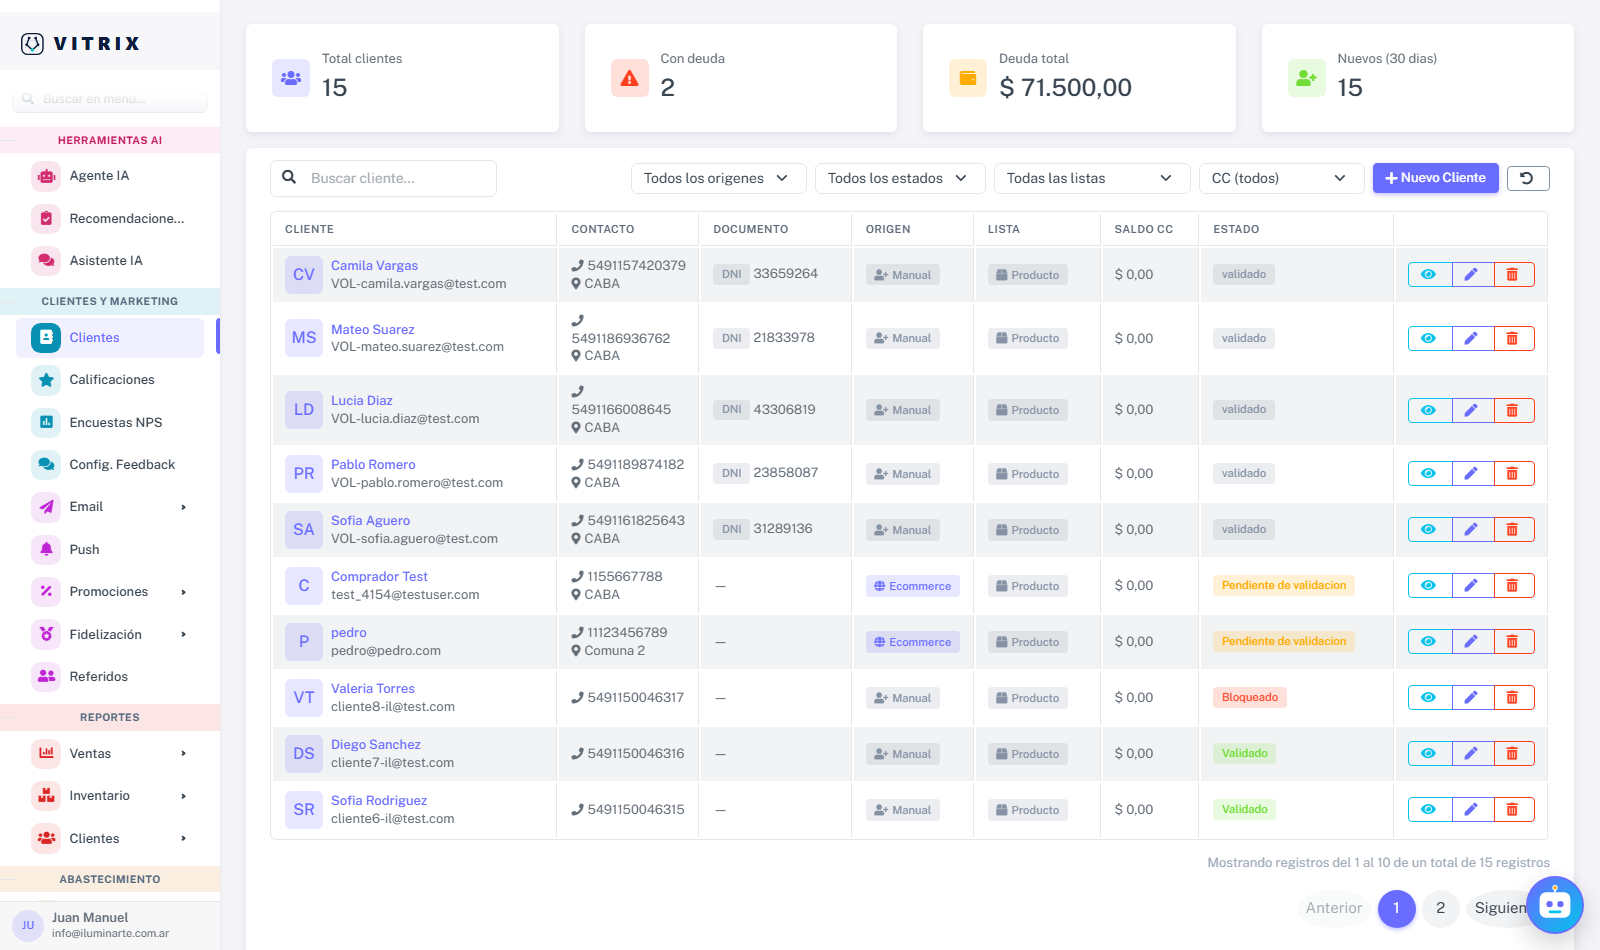
Task: Open the Sofia Aguero client link
Action: 370,521
